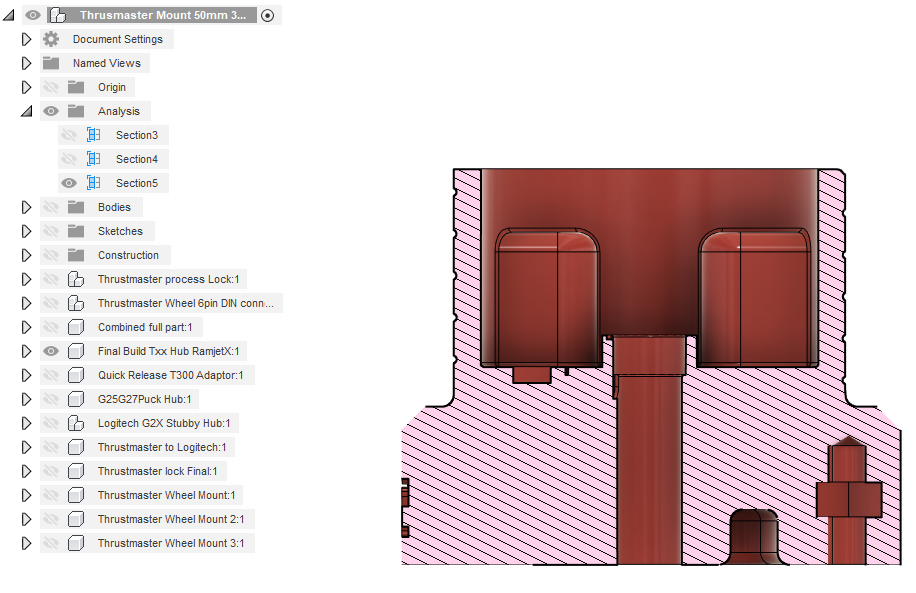
Task: Expand the Bodies folder
Action: tap(26, 207)
